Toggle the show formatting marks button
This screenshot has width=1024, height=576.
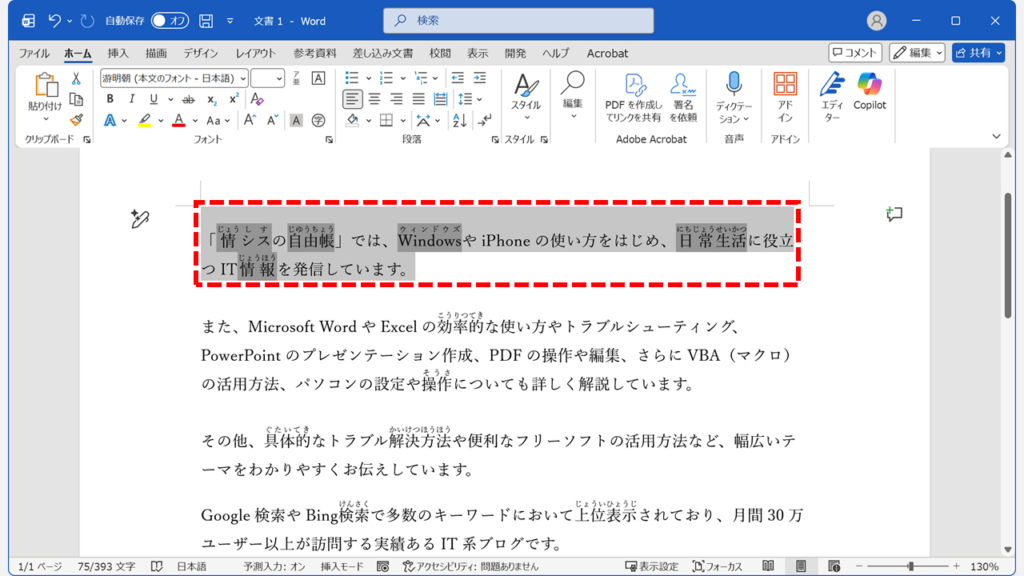pos(485,119)
